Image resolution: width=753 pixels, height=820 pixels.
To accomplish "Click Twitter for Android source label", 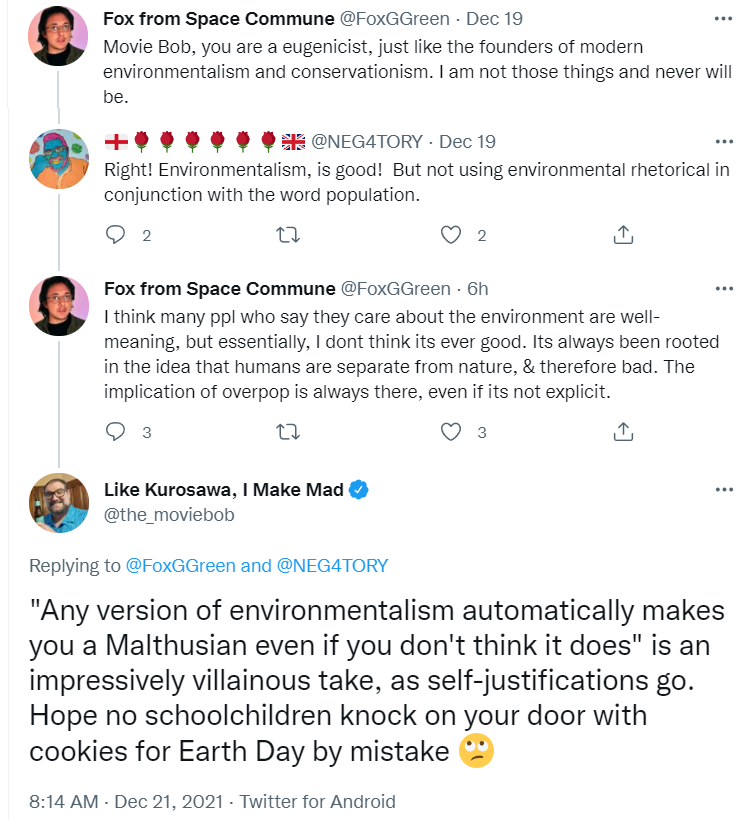I will [x=317, y=801].
